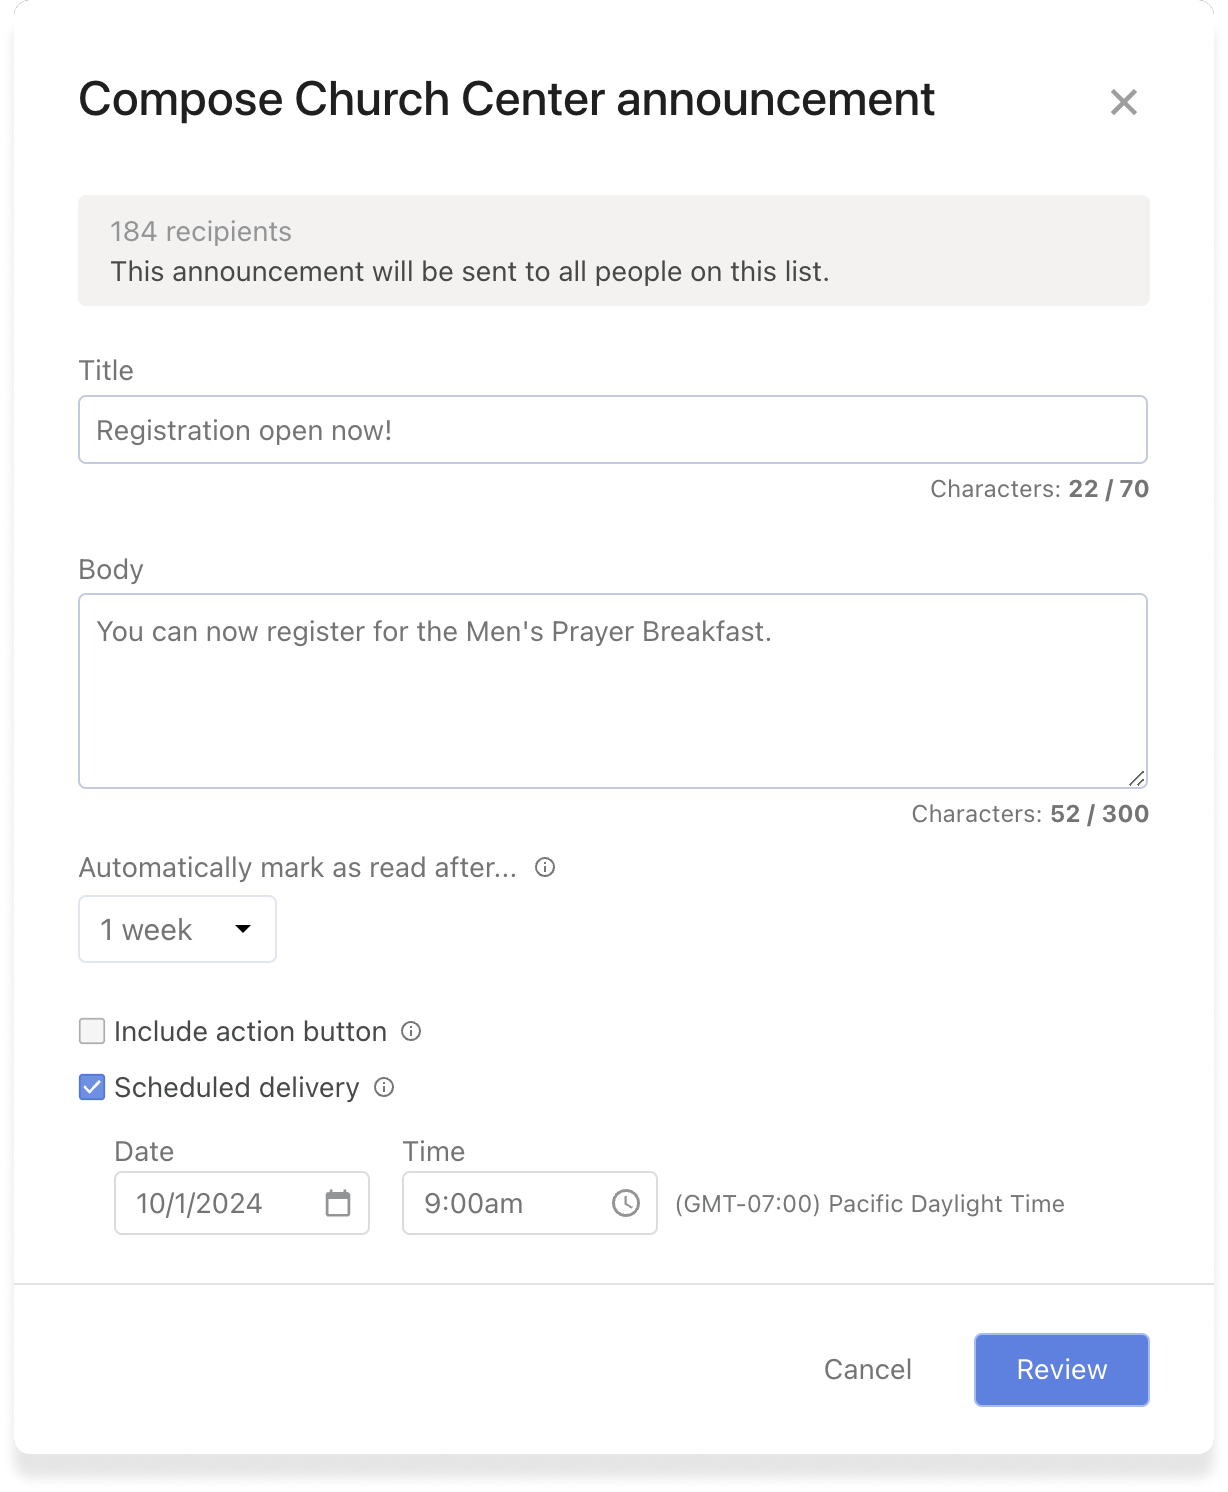Click the Include action button label text
This screenshot has width=1228, height=1492.
250,1031
